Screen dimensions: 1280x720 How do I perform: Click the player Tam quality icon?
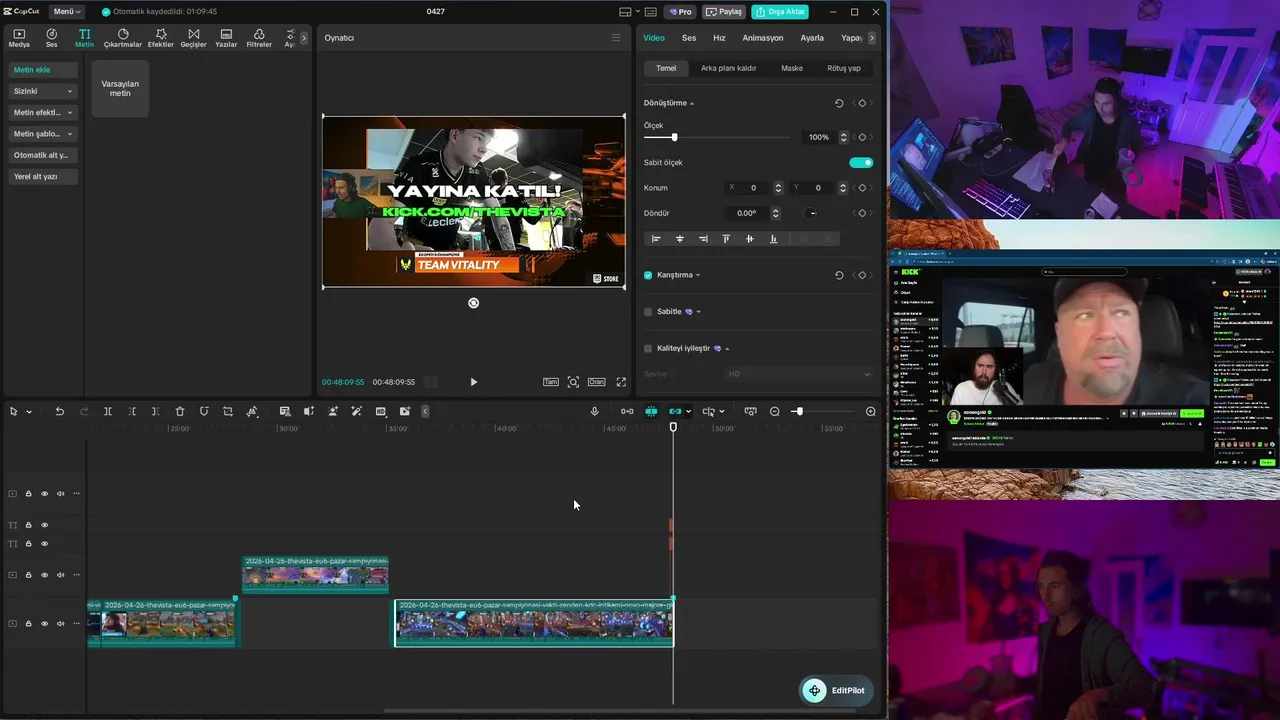point(551,382)
